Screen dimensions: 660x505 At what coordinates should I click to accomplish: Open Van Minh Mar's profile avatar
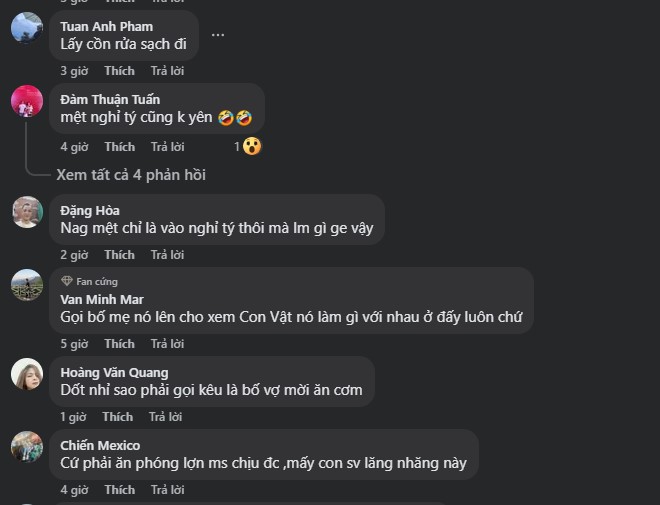pos(27,285)
